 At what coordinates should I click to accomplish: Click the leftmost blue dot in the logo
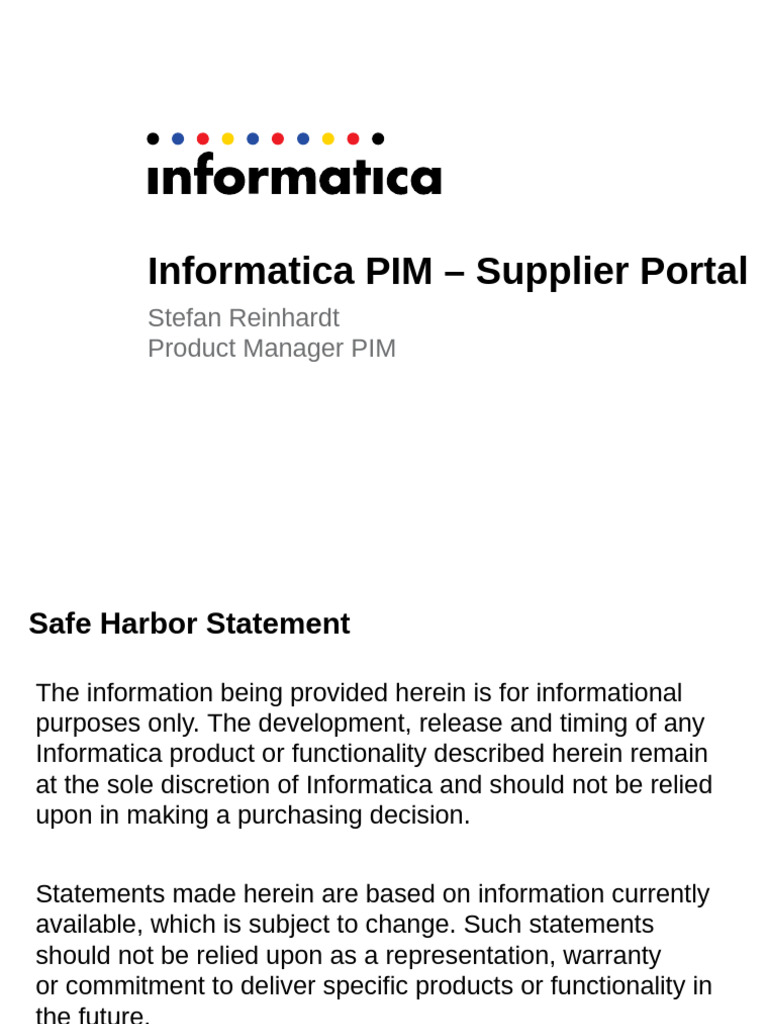click(x=178, y=138)
